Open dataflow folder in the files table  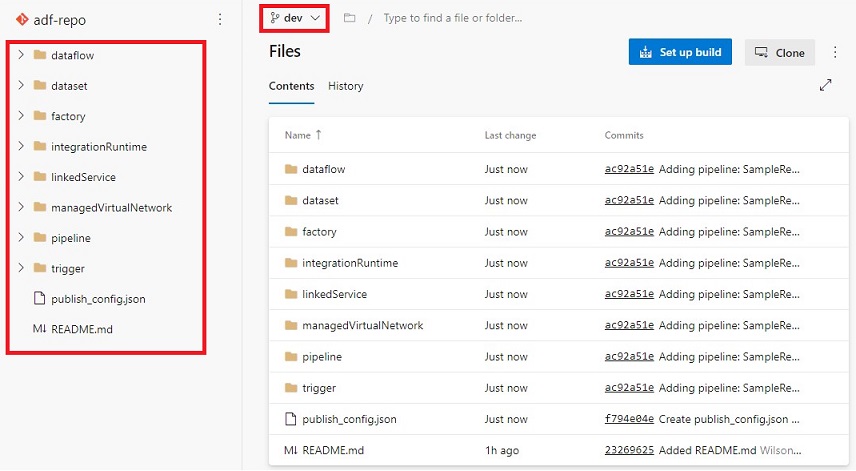point(324,169)
